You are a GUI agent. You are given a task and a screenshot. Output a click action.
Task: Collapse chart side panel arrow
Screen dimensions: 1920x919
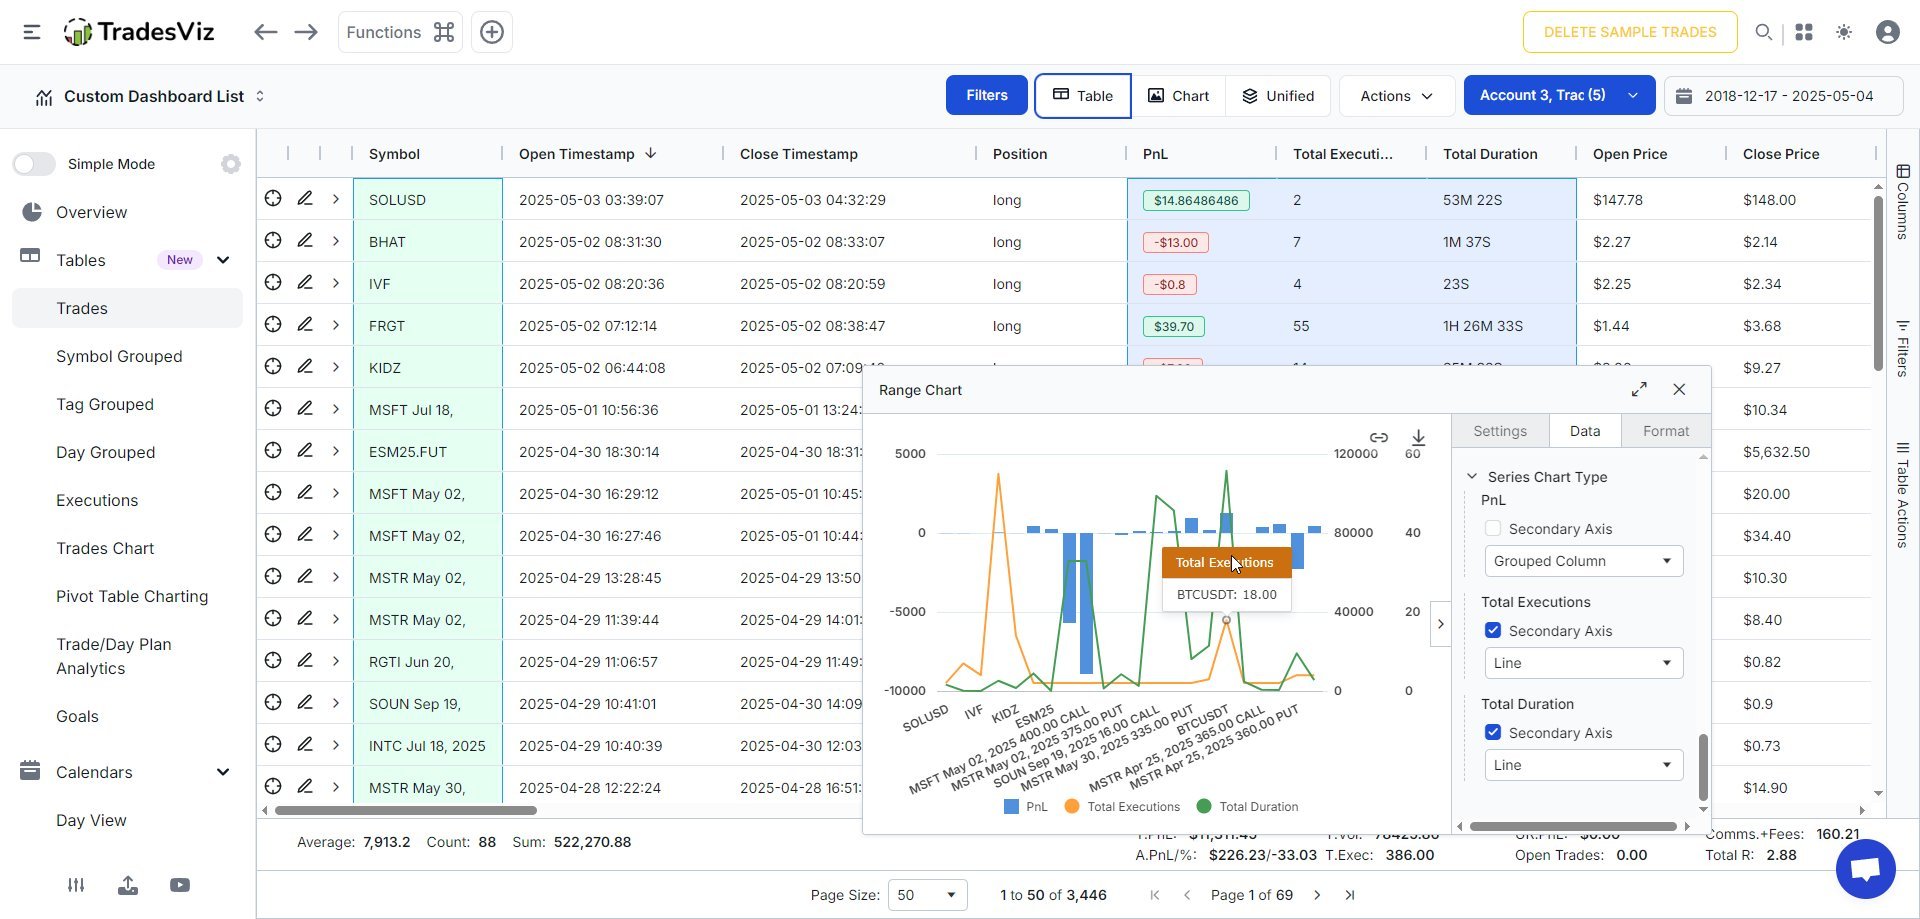1440,624
